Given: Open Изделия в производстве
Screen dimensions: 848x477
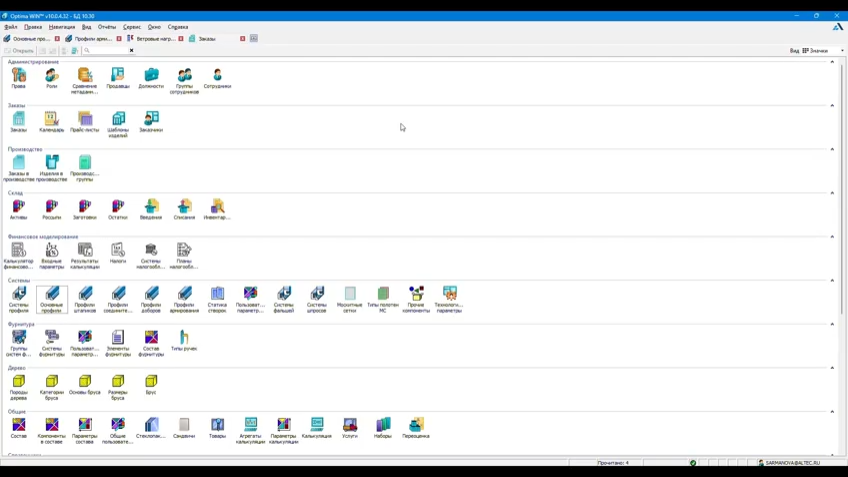Looking at the screenshot, I should tap(51, 168).
